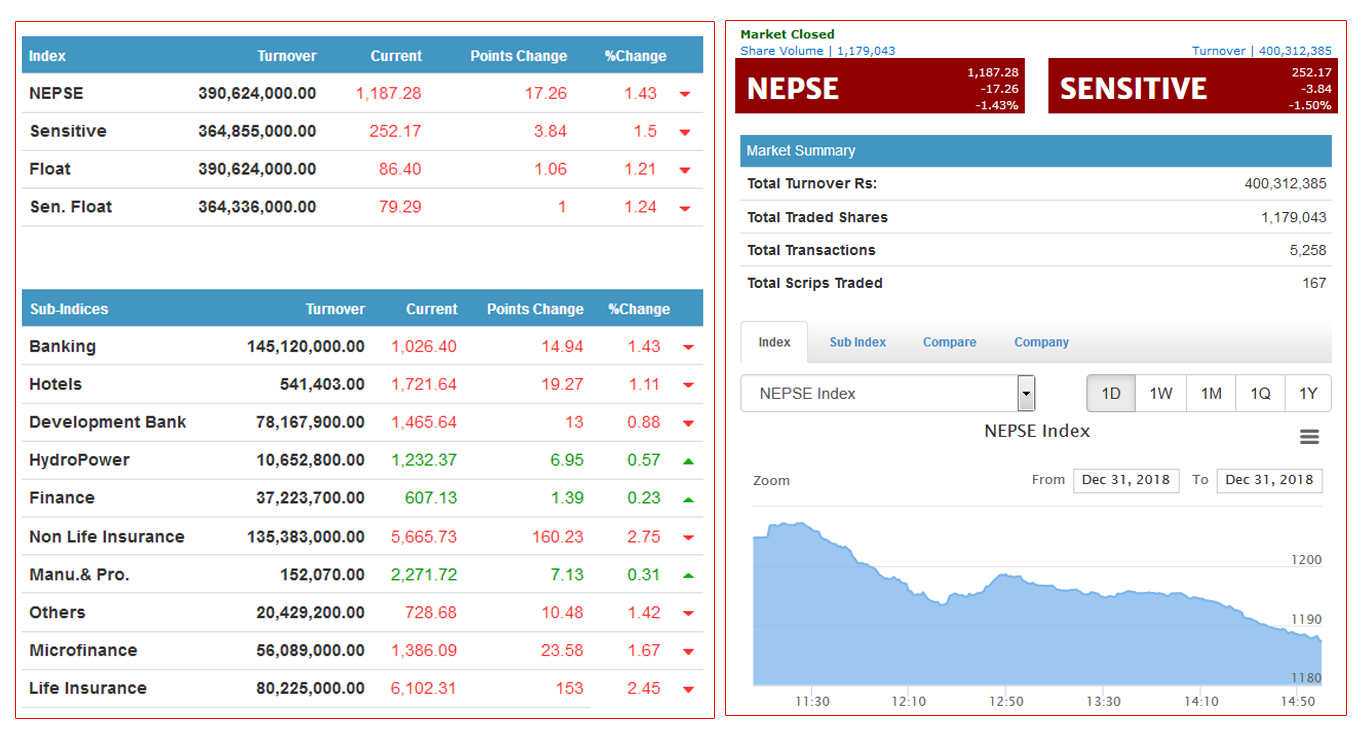
Task: Click the red SENSITIVE index banner
Action: [x=1193, y=86]
